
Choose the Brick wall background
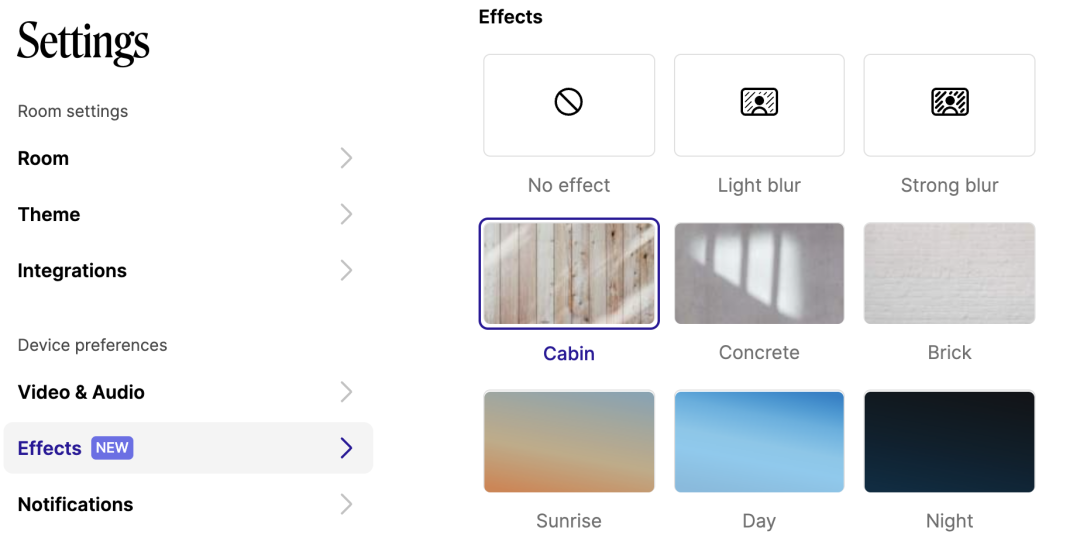[949, 274]
